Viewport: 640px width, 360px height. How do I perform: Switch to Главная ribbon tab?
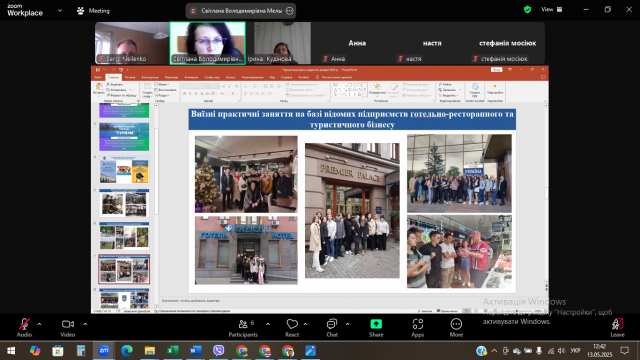[113, 77]
